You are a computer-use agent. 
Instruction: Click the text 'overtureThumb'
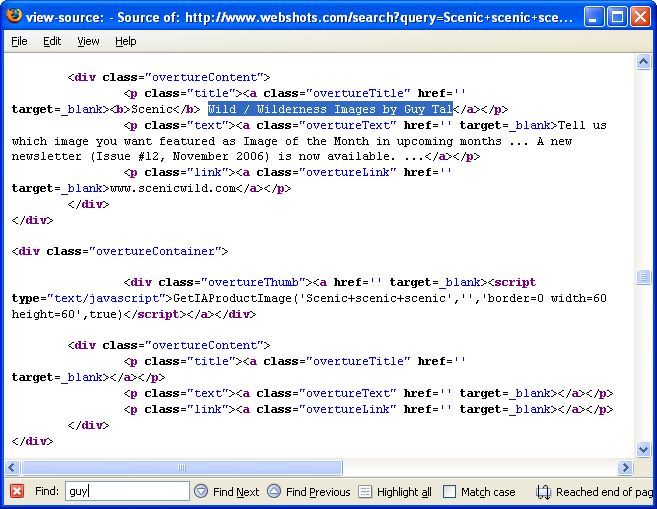click(253, 282)
